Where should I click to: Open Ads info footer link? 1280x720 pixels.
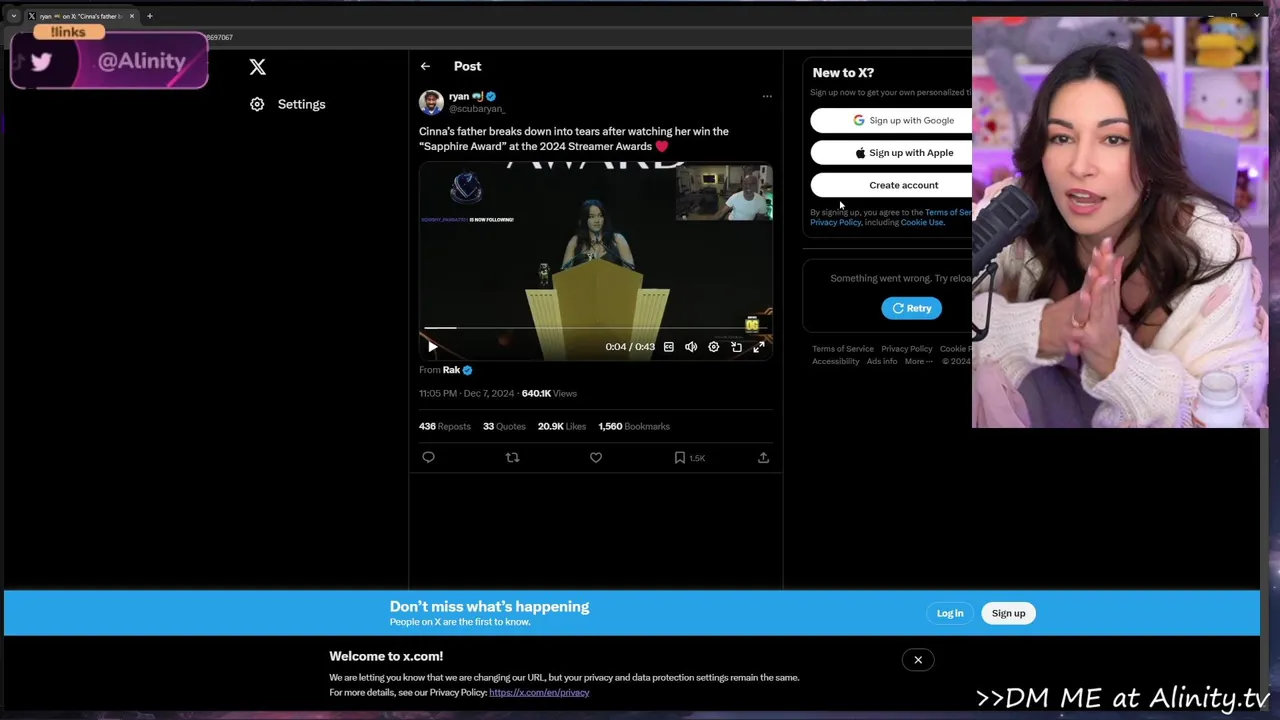coord(882,361)
